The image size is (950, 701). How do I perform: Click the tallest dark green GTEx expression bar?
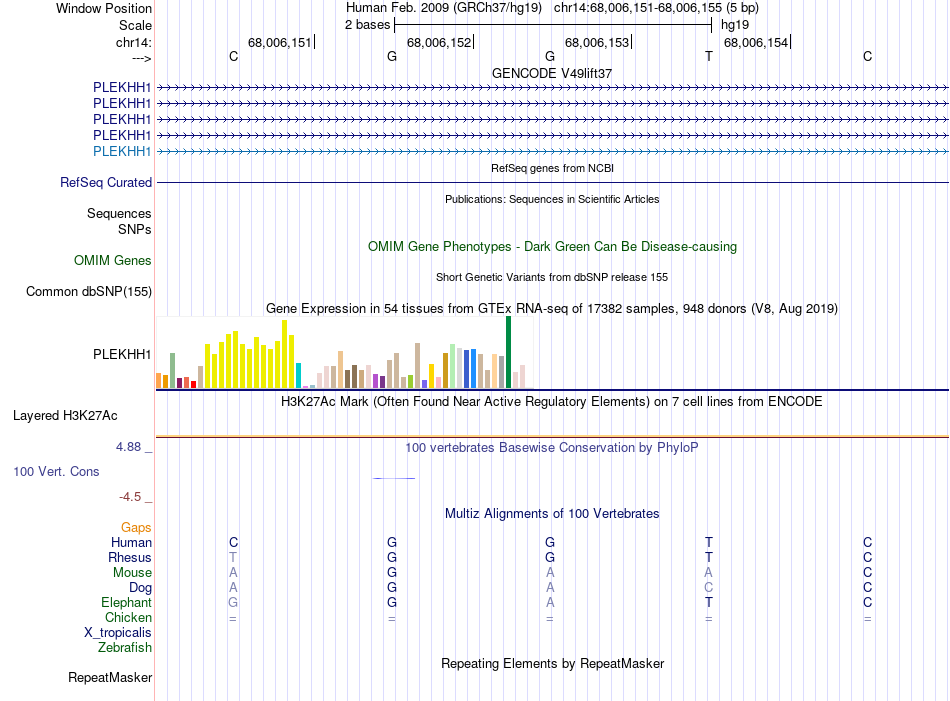point(508,352)
